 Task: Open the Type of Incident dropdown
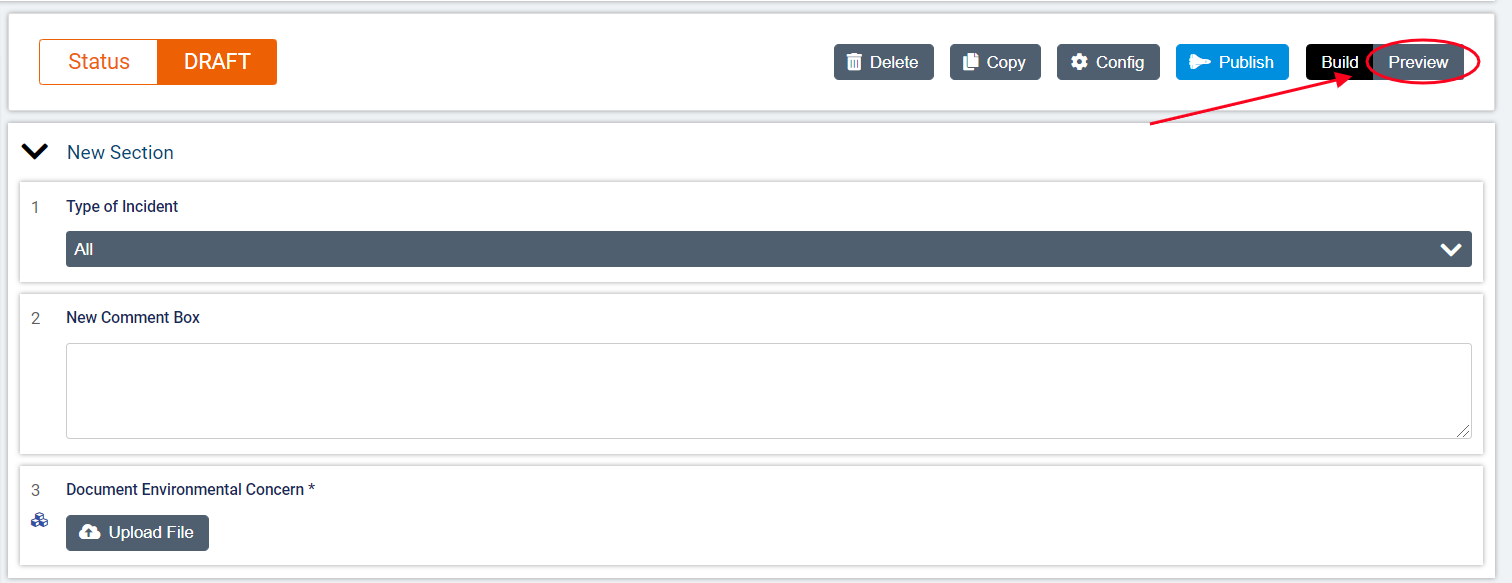(768, 249)
